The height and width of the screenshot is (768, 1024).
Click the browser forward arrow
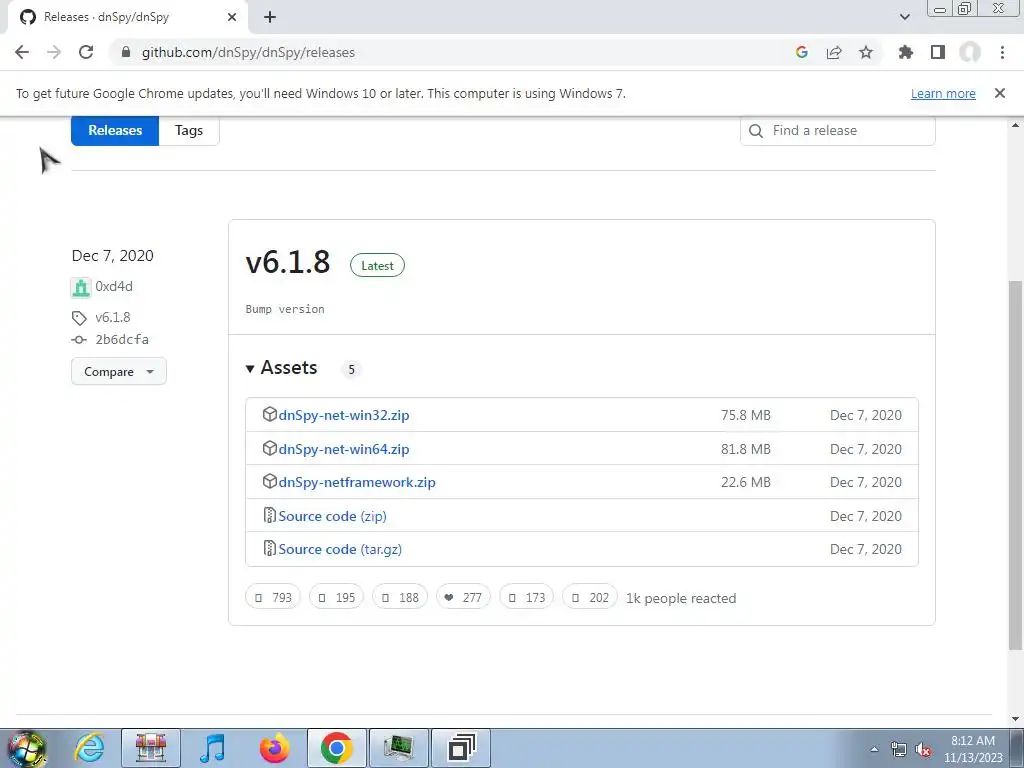point(54,52)
